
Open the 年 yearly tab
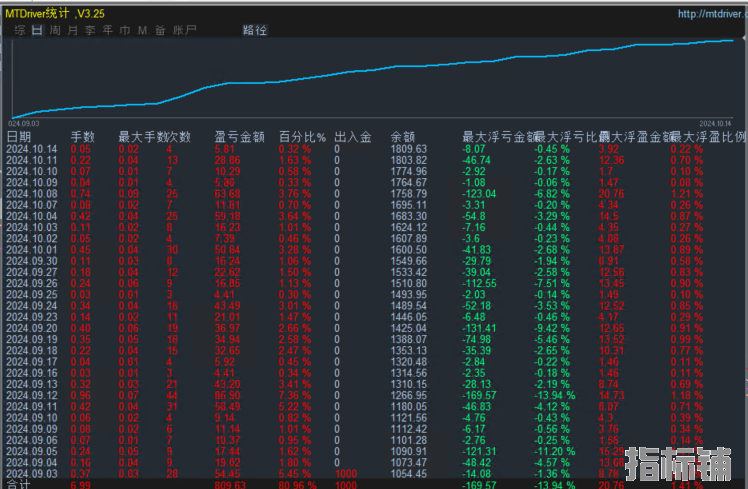pyautogui.click(x=107, y=31)
